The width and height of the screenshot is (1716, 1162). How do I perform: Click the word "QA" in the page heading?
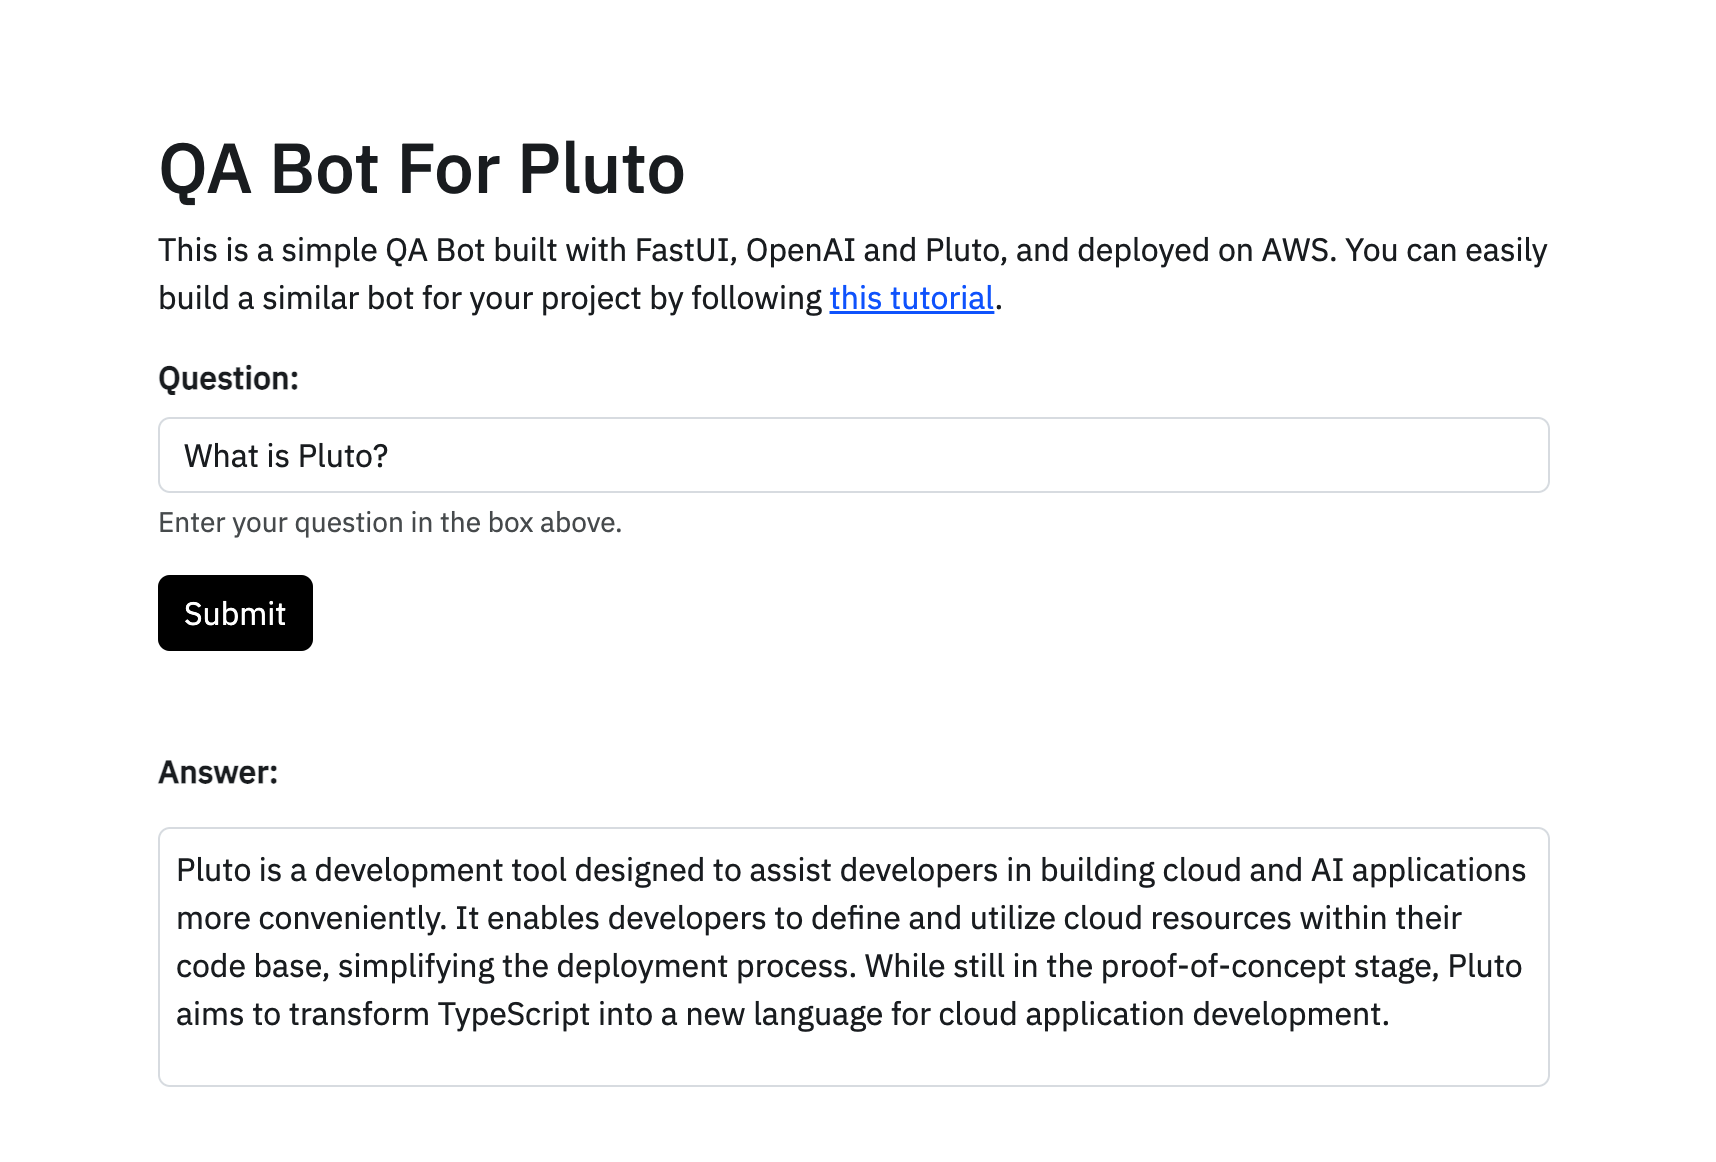pyautogui.click(x=205, y=169)
